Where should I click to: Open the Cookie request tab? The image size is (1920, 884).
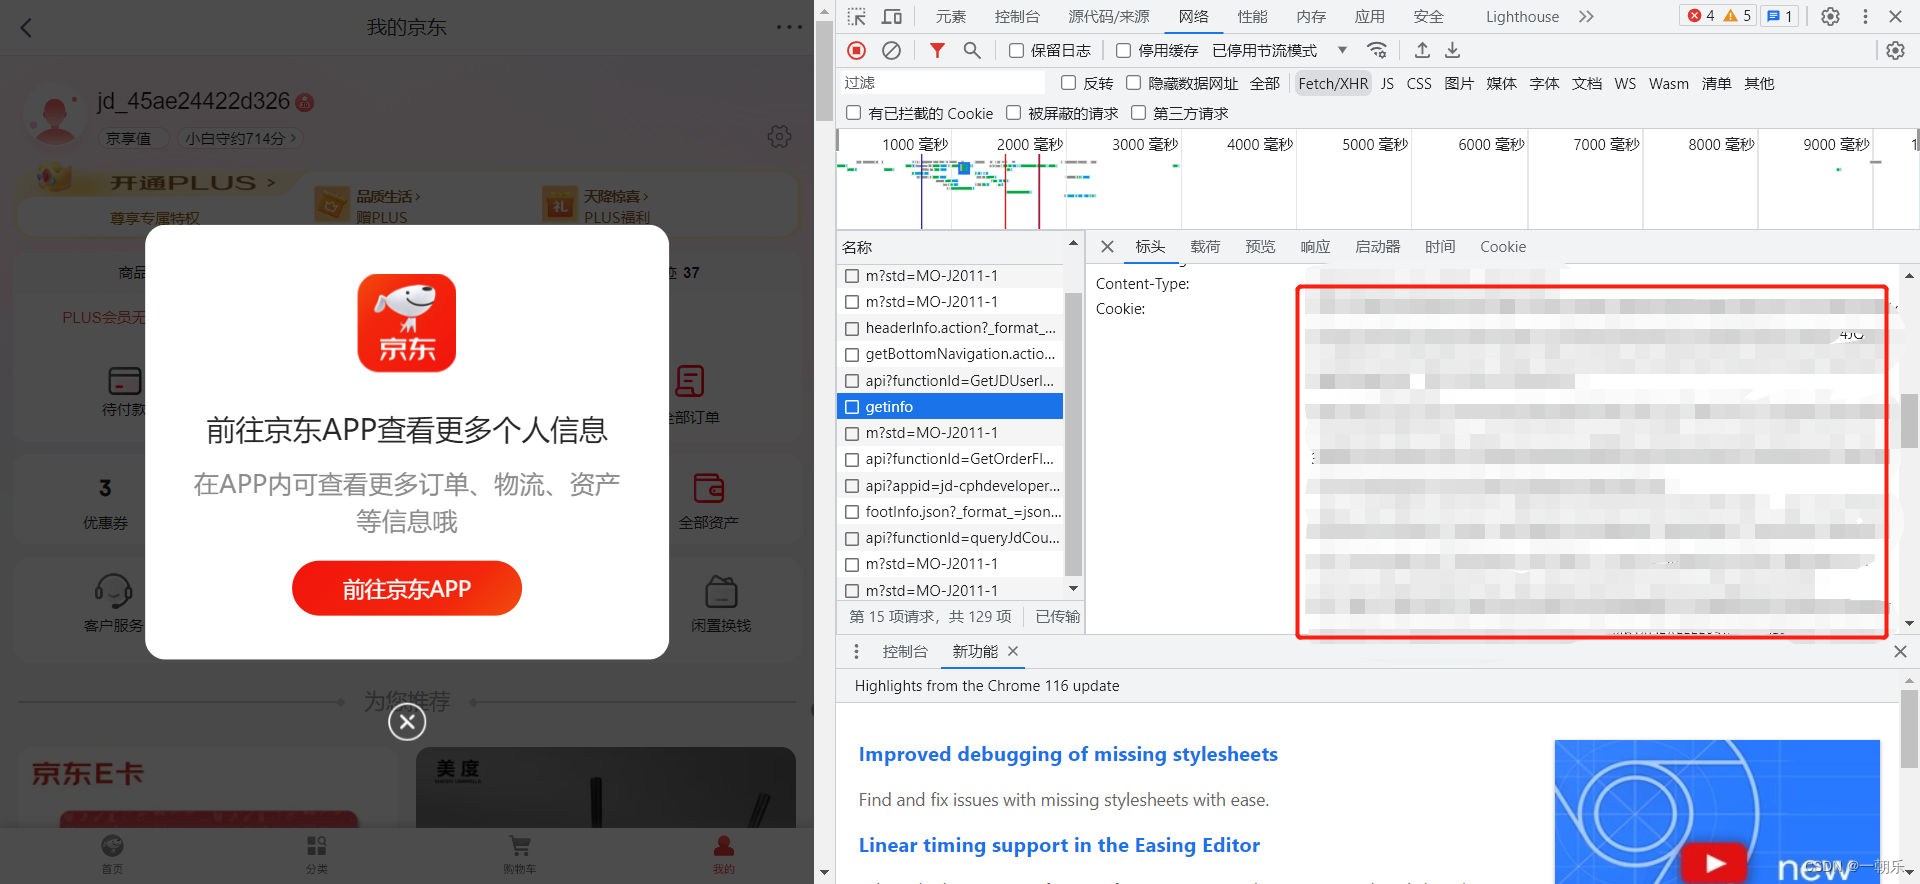pyautogui.click(x=1503, y=246)
